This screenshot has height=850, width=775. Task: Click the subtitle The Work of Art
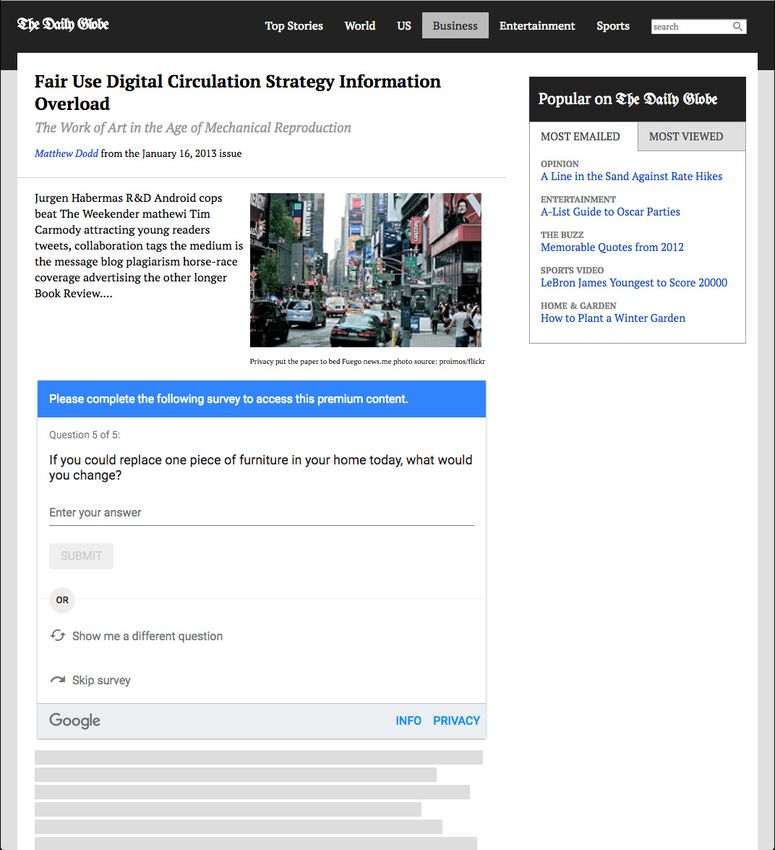click(193, 127)
